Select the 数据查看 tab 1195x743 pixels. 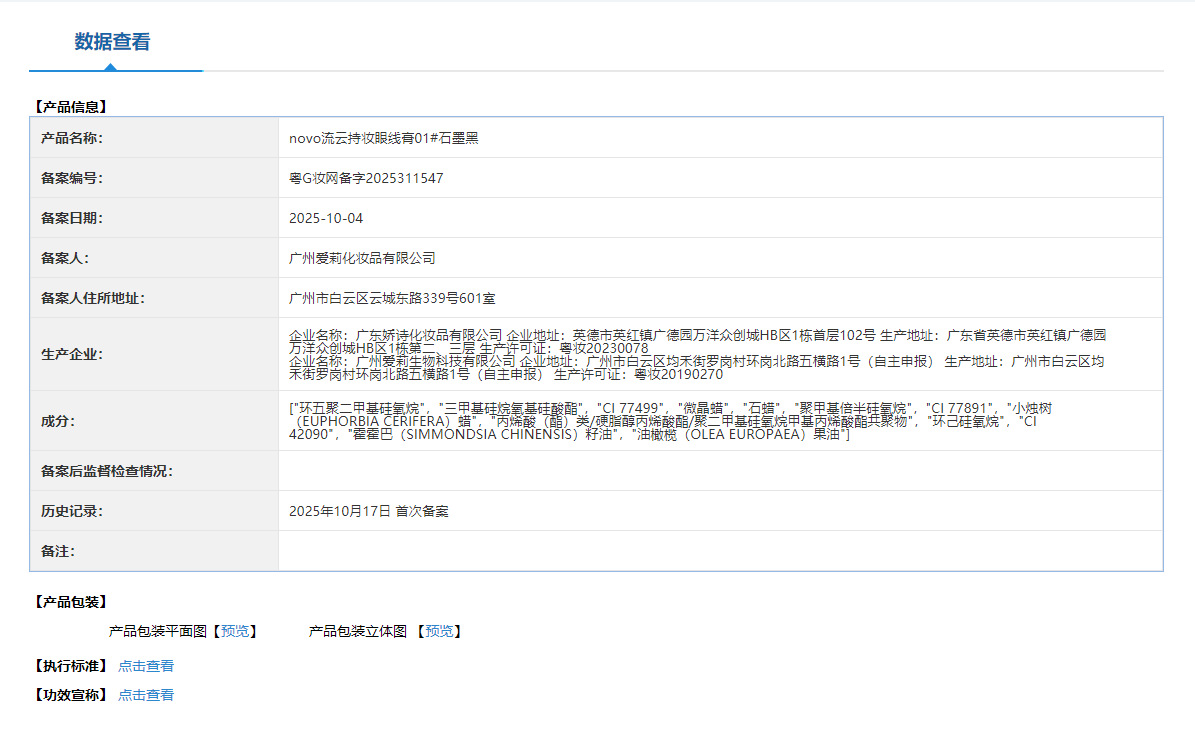click(x=113, y=42)
